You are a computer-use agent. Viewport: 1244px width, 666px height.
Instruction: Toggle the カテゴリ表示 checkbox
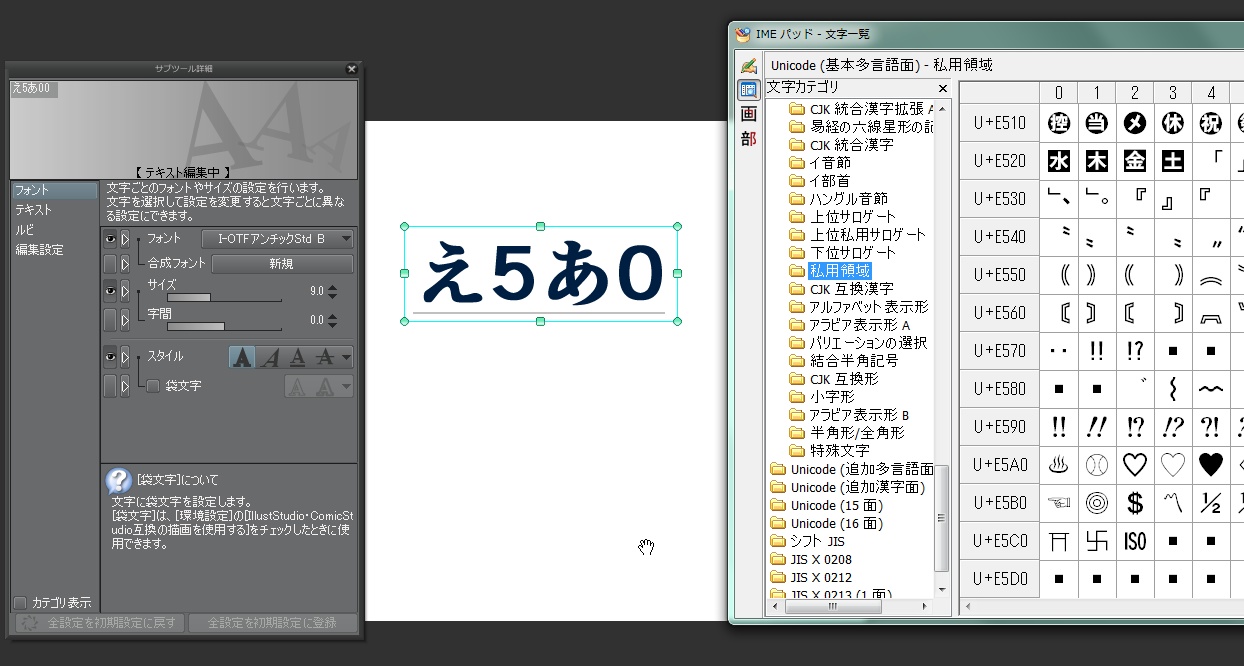20,602
